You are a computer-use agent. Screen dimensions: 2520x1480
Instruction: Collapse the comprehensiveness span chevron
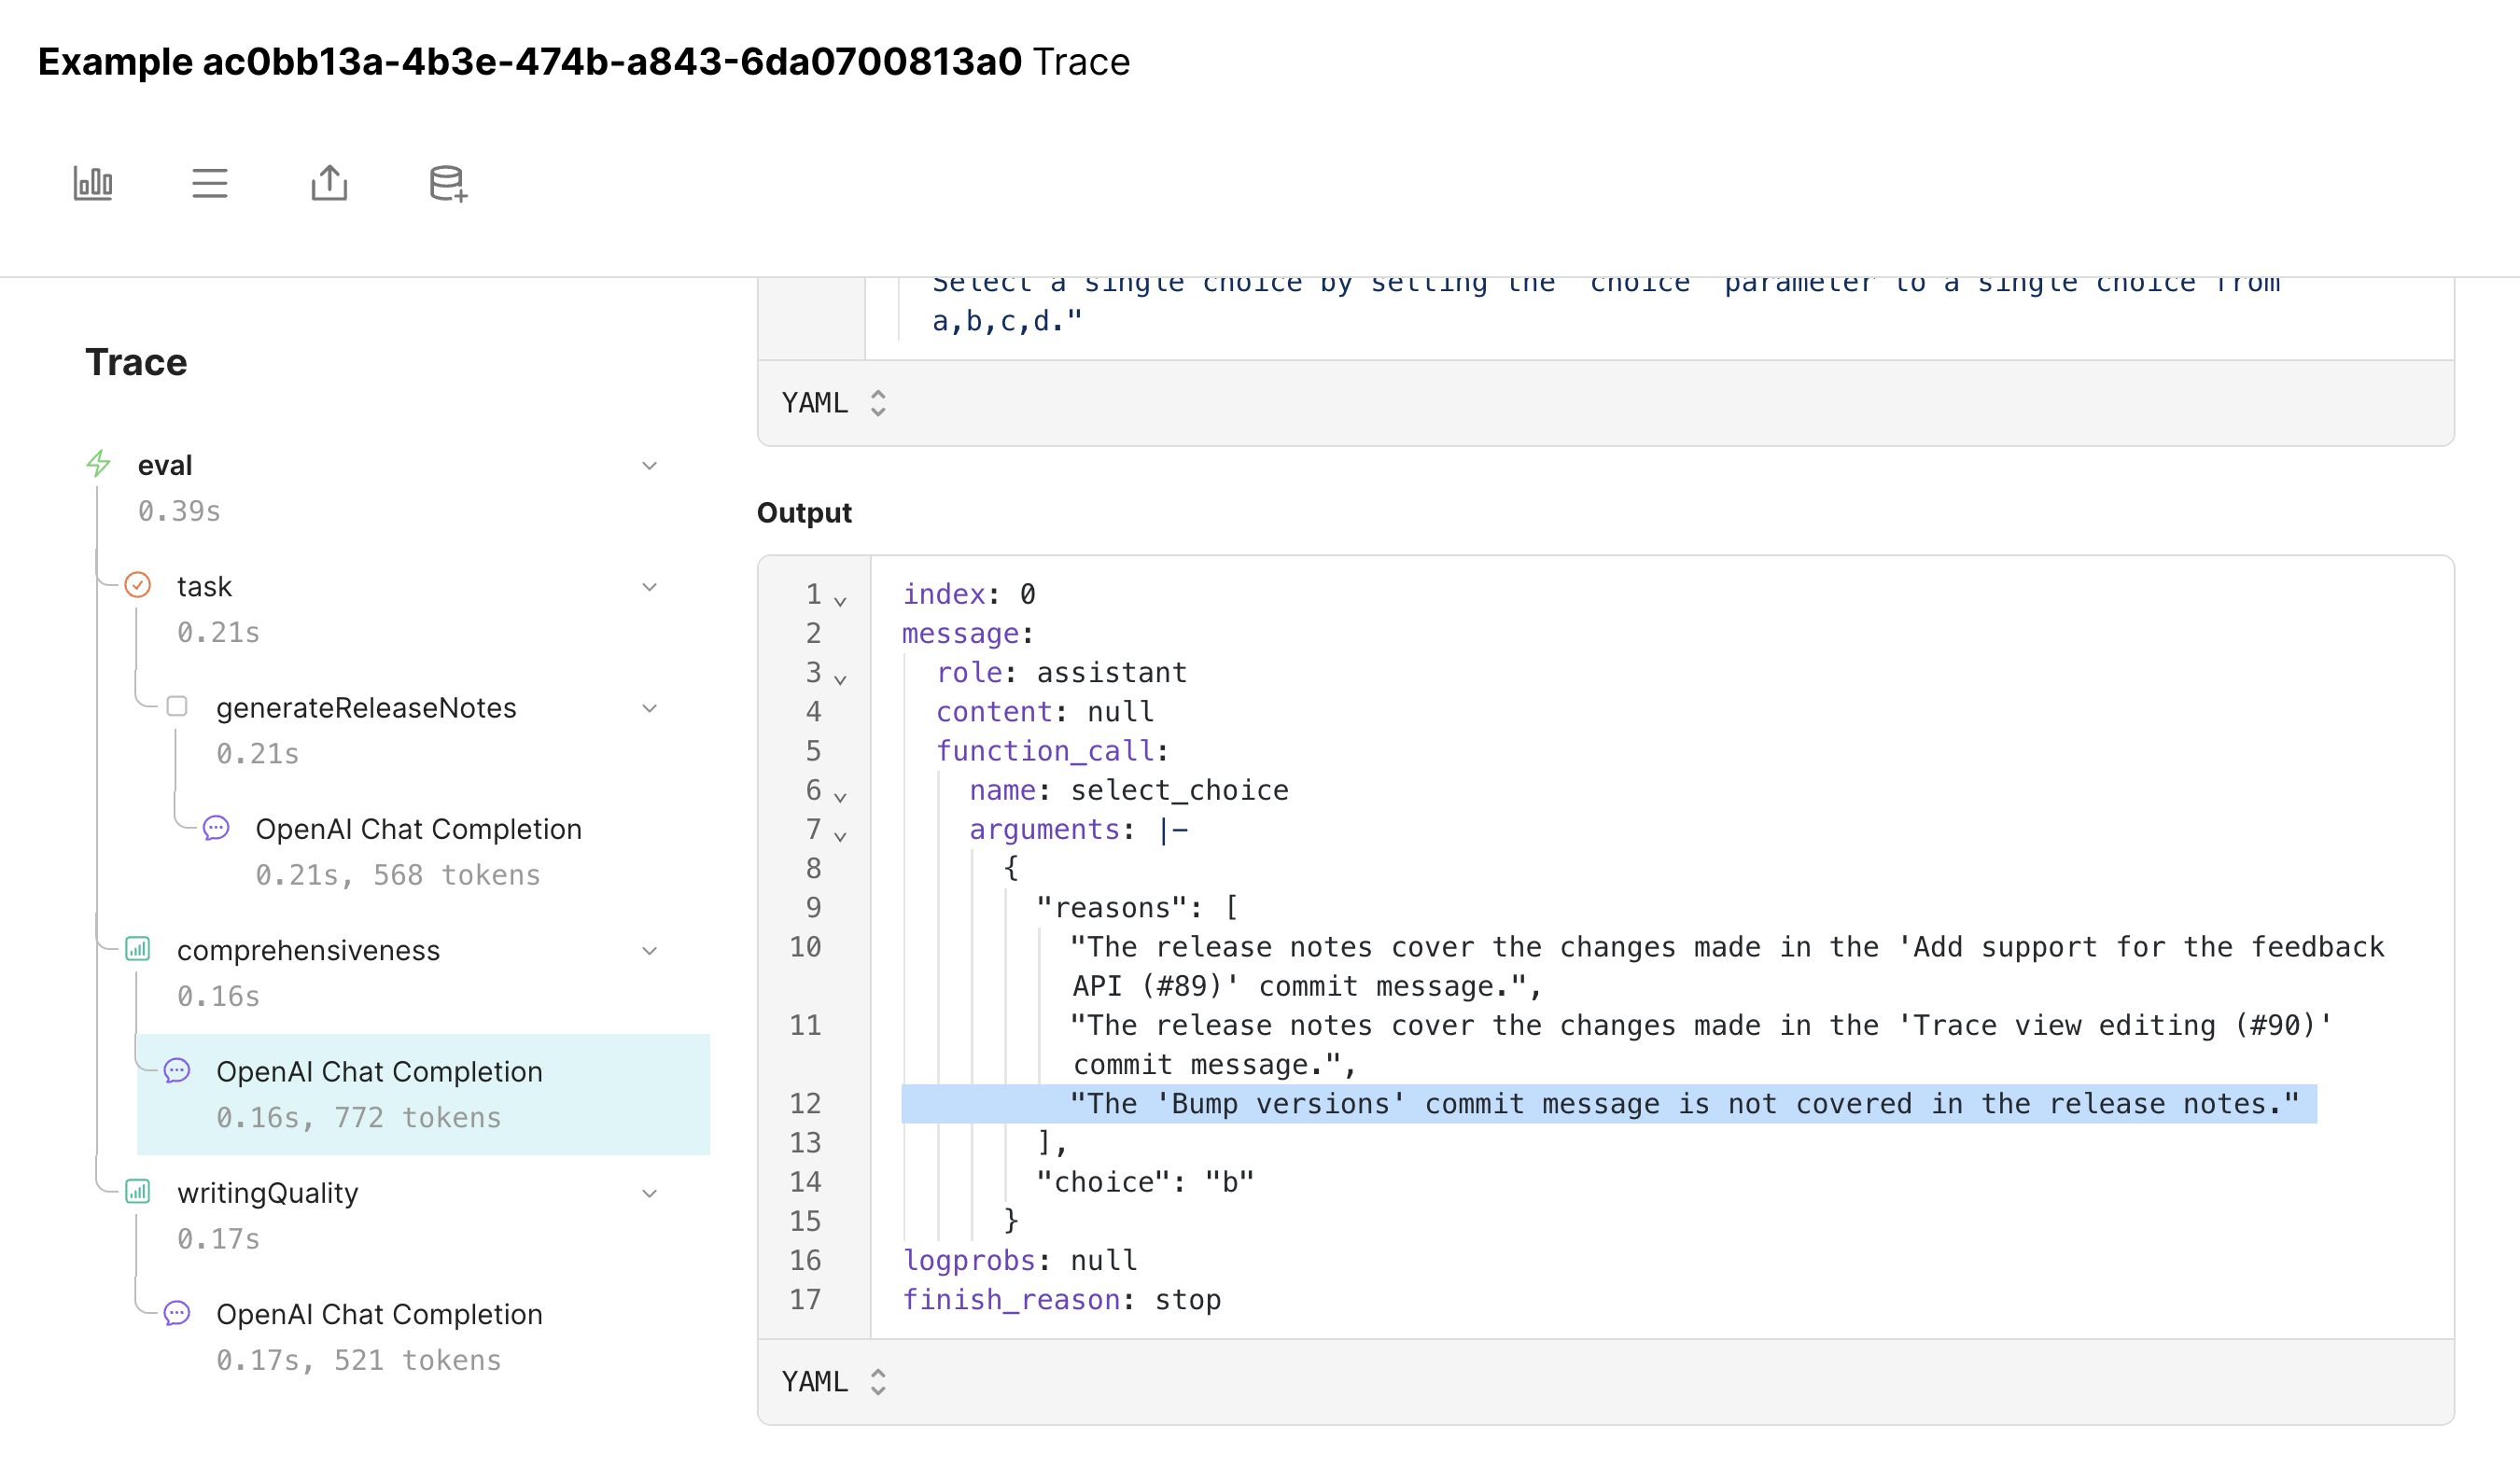pyautogui.click(x=649, y=951)
